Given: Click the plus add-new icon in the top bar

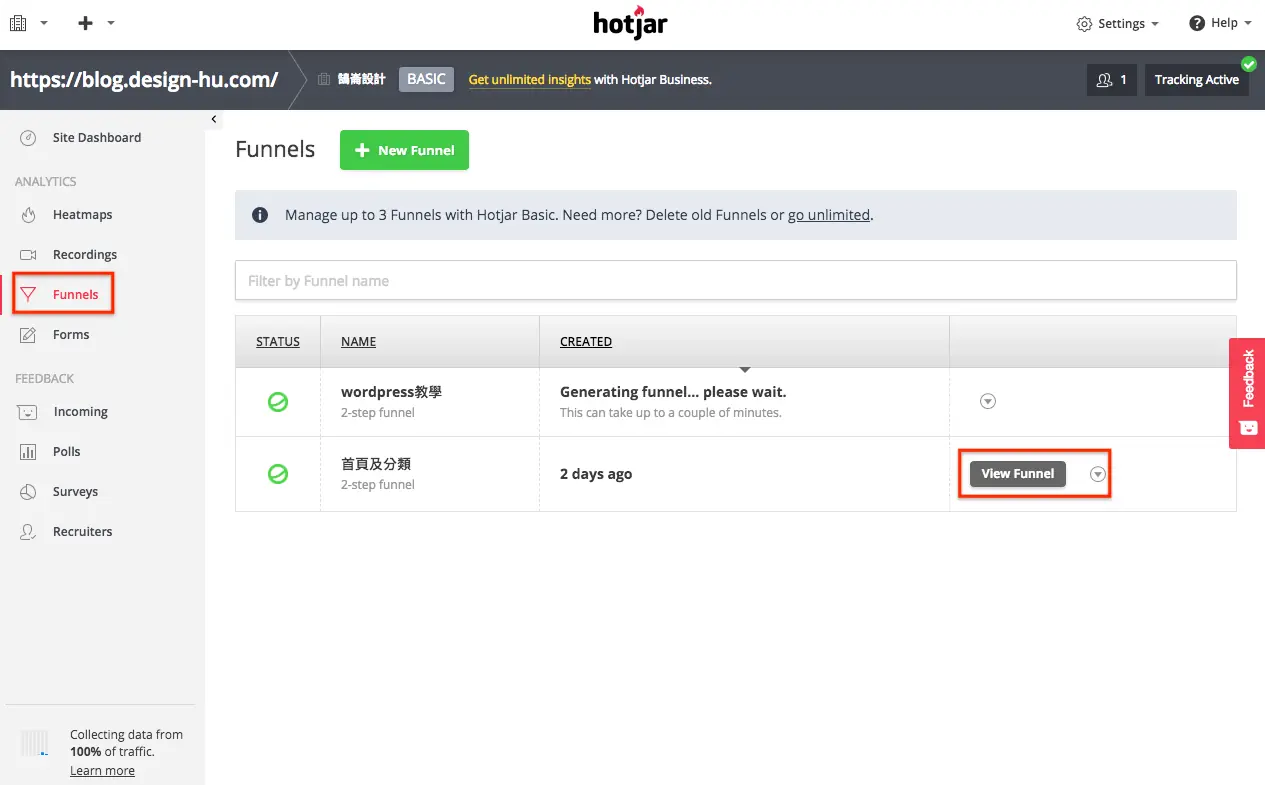Looking at the screenshot, I should tap(85, 23).
